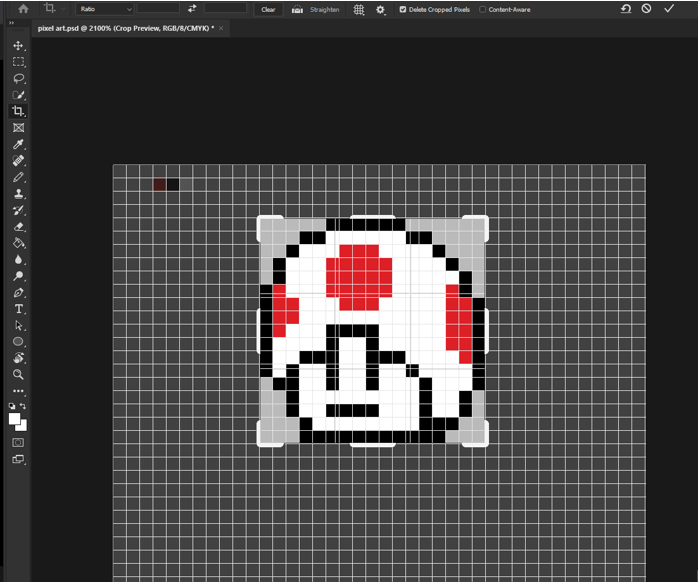Pick the Eyedropper tool

coord(18,144)
